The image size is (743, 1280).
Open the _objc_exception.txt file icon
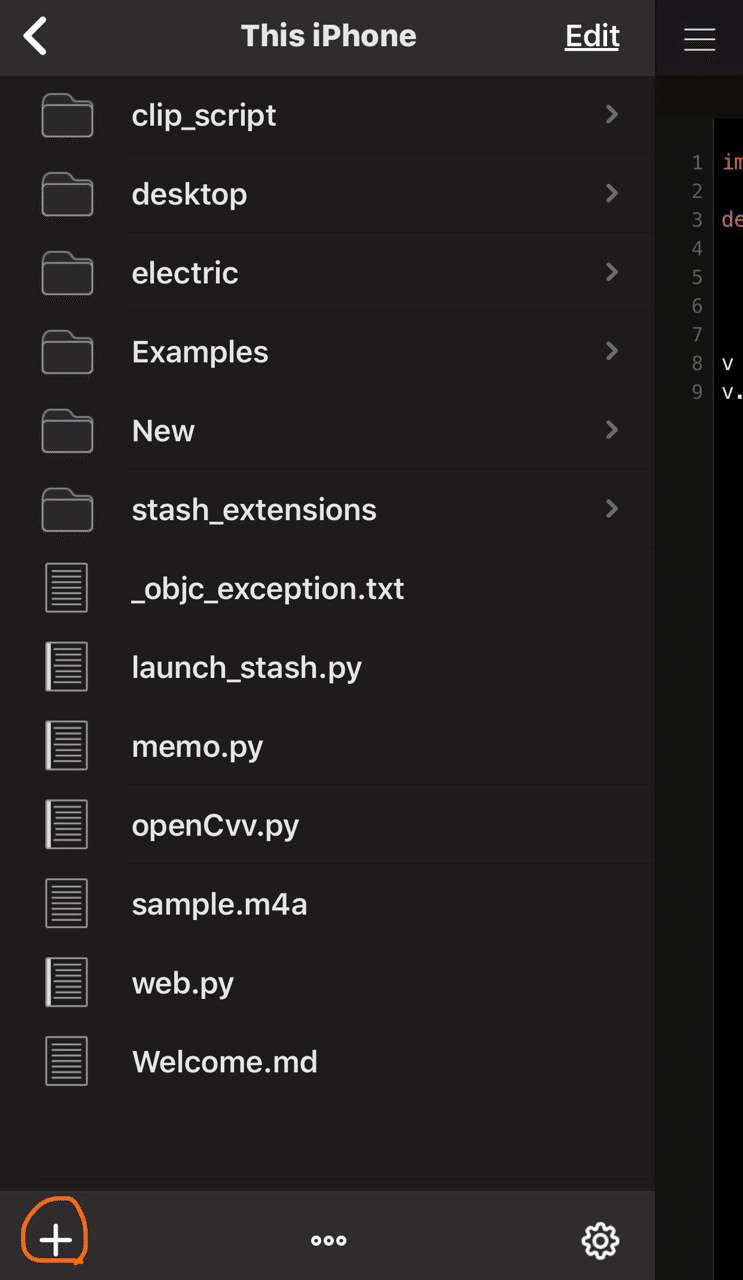(x=66, y=588)
